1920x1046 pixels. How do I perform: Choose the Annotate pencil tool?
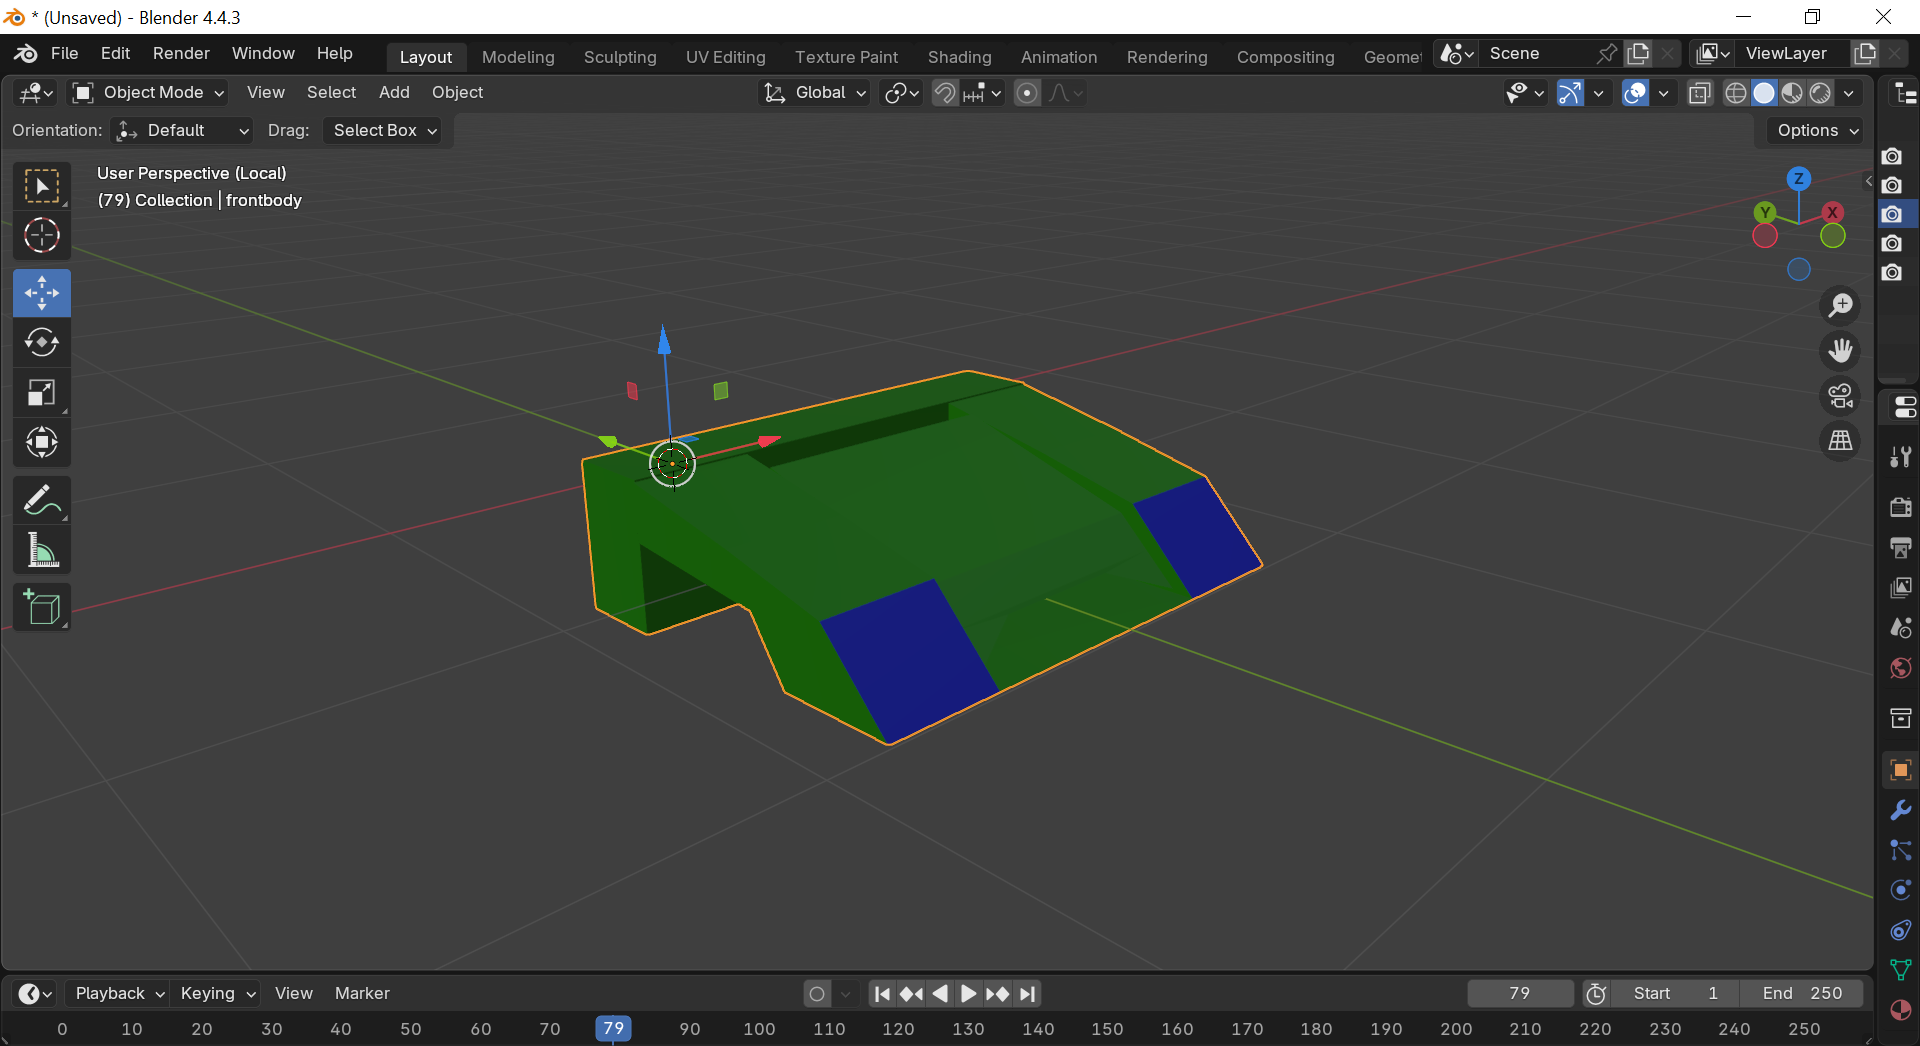click(x=41, y=500)
